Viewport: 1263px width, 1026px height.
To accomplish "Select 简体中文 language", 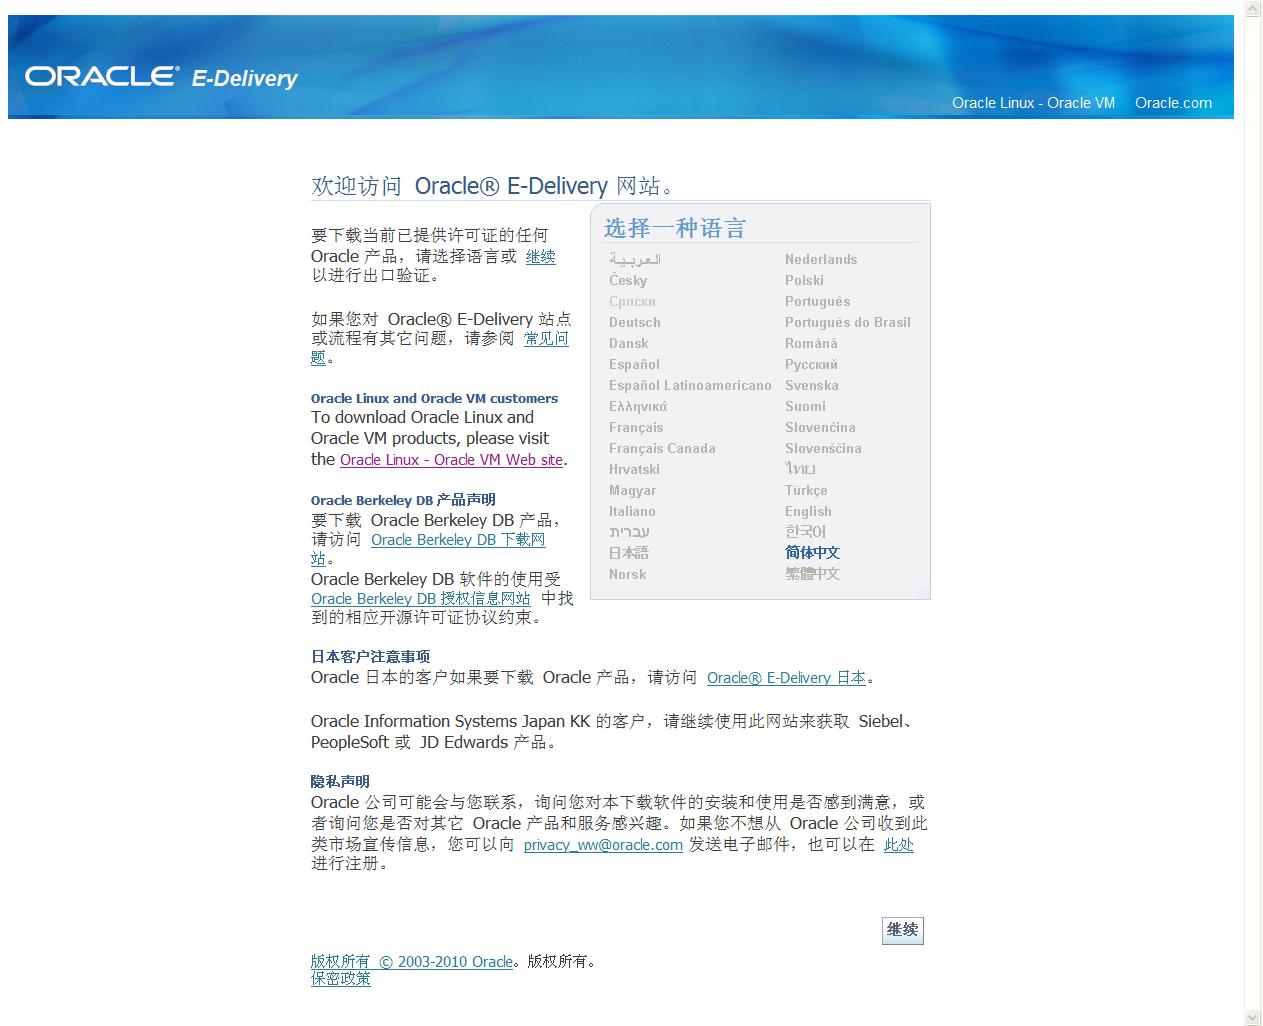I will [x=812, y=553].
